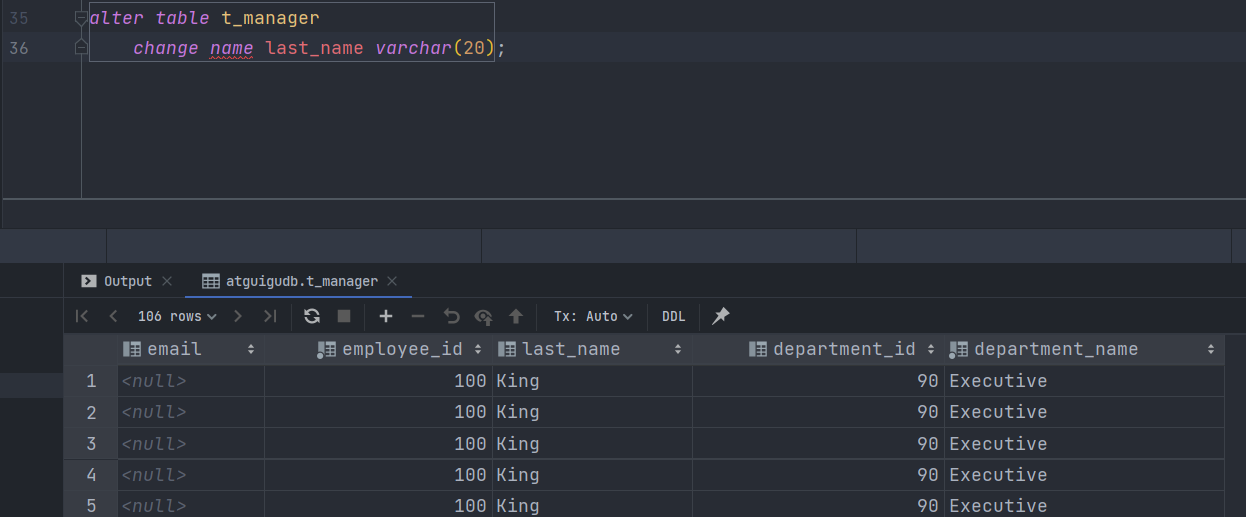Click line number 35 in gutter

pos(18,18)
